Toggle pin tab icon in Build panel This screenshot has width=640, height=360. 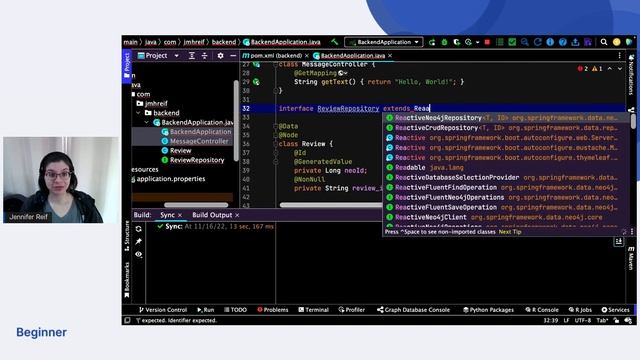139,241
